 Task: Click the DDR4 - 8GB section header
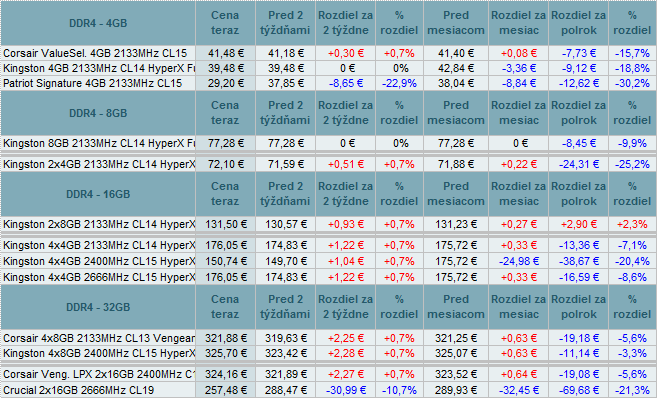pos(98,113)
